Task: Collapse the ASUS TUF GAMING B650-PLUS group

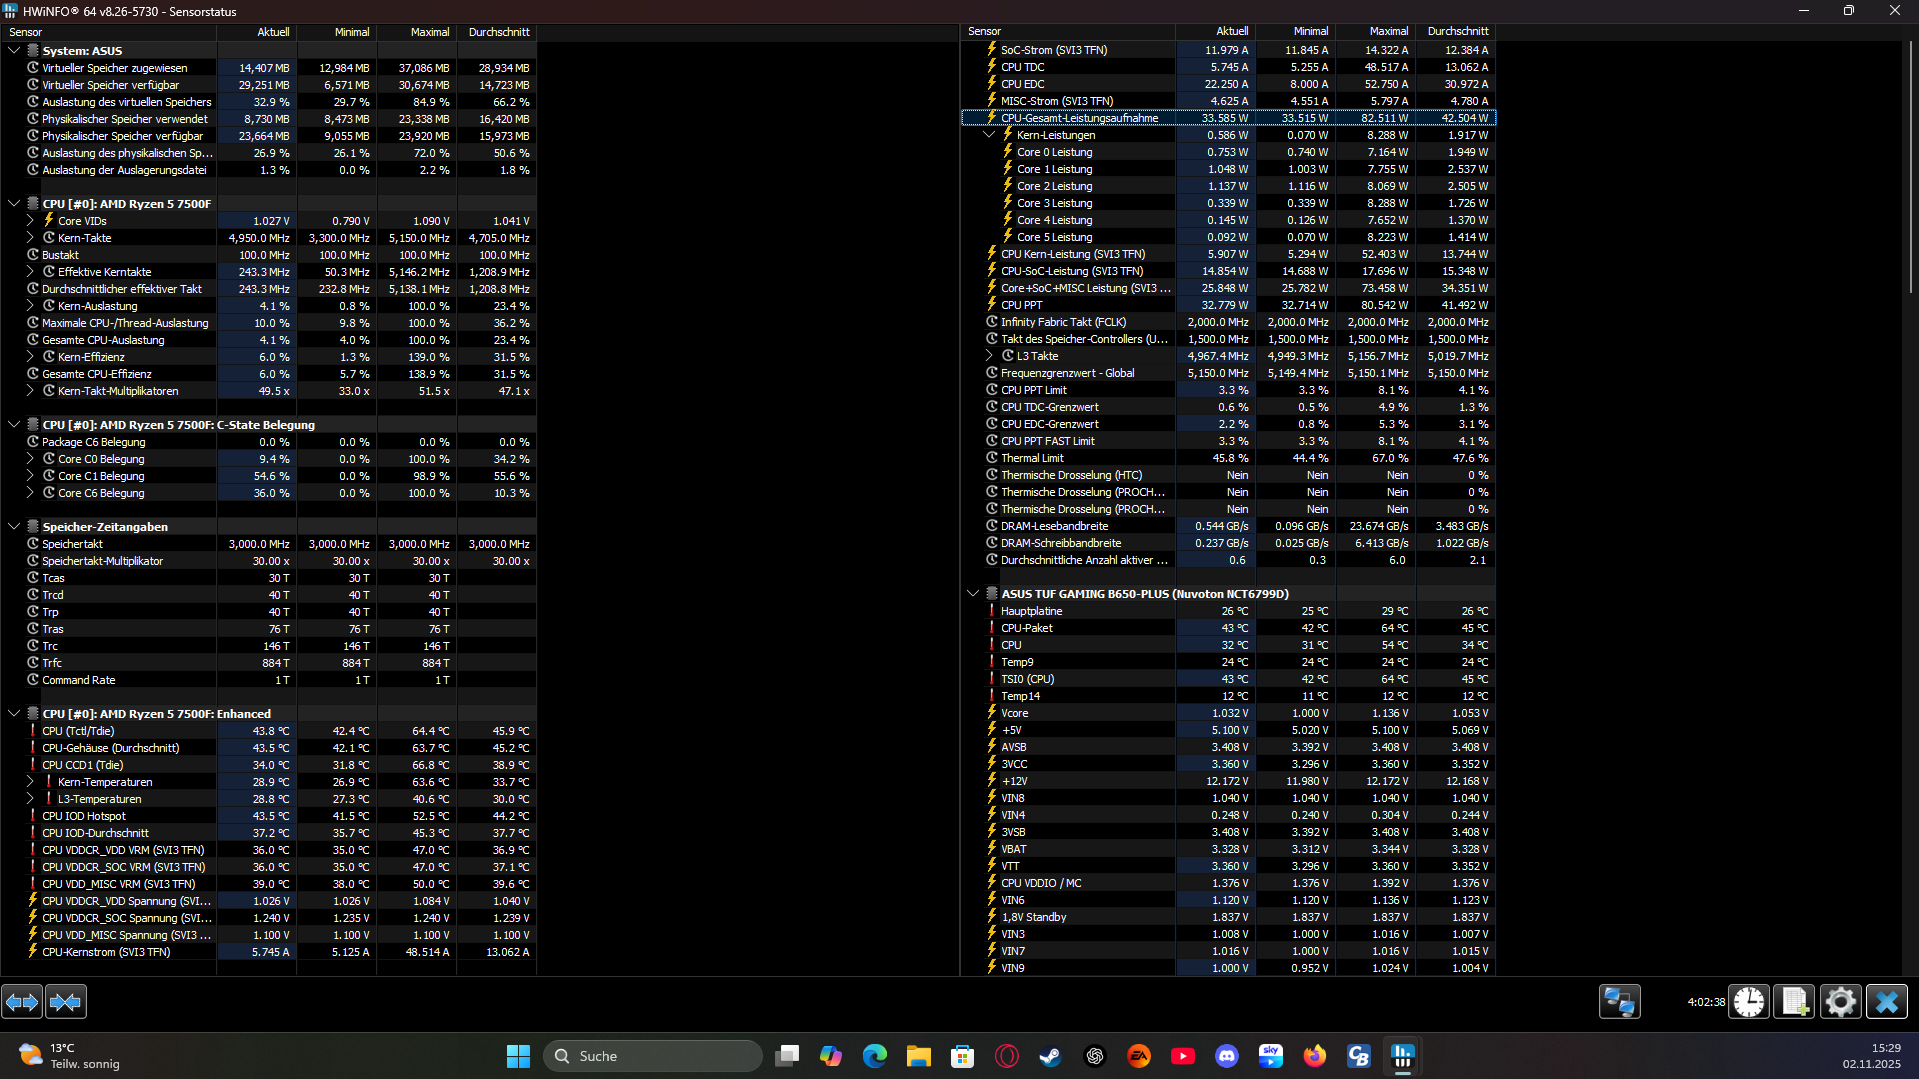Action: pos(973,593)
